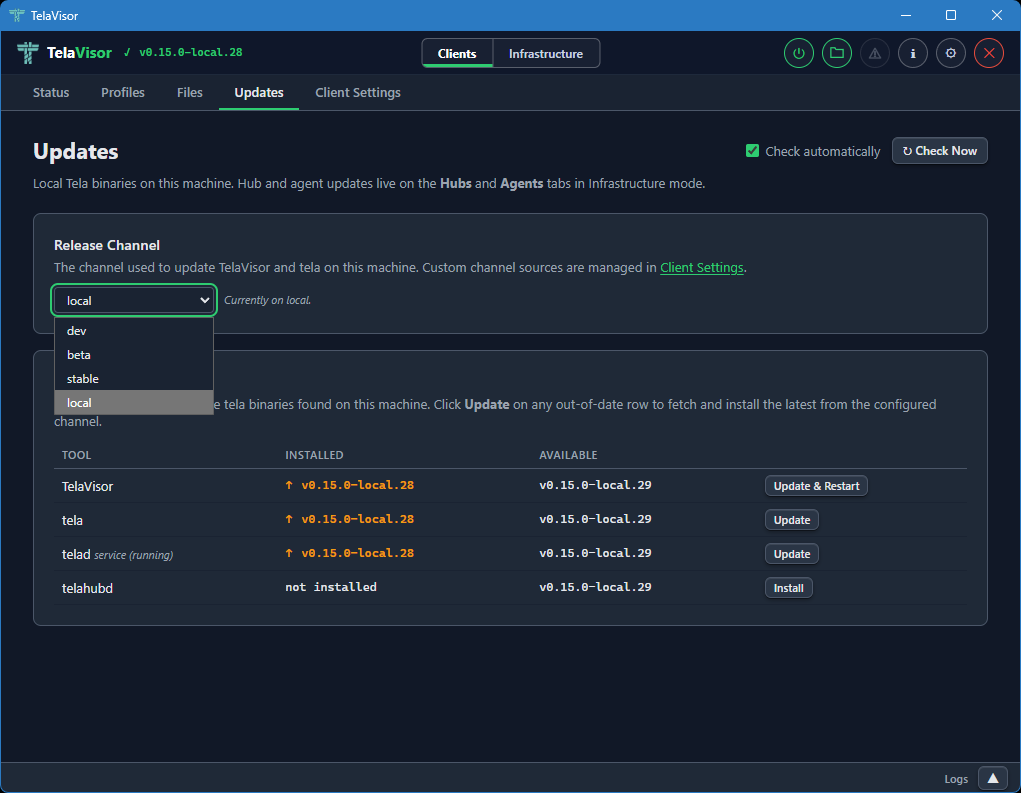Click the Check Now button
Viewport: 1021px width, 793px height.
[940, 150]
